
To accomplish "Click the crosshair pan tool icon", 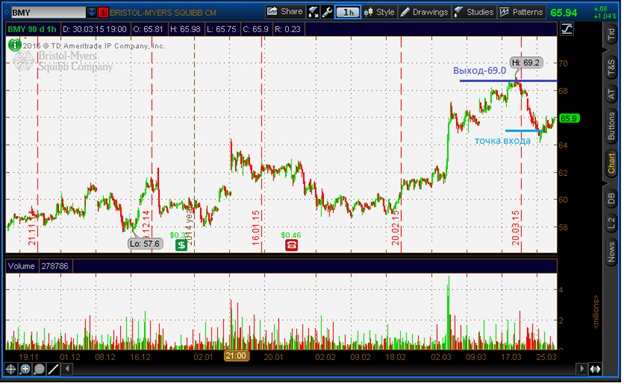I will click(11, 370).
